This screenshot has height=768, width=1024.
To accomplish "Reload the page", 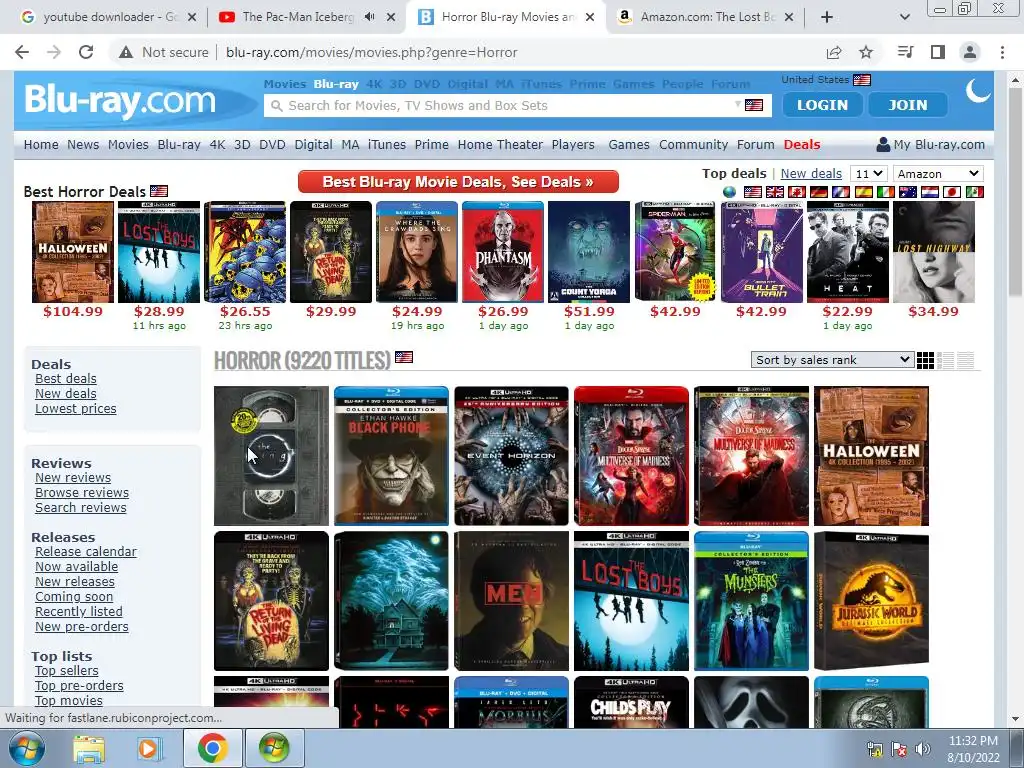I will click(86, 52).
